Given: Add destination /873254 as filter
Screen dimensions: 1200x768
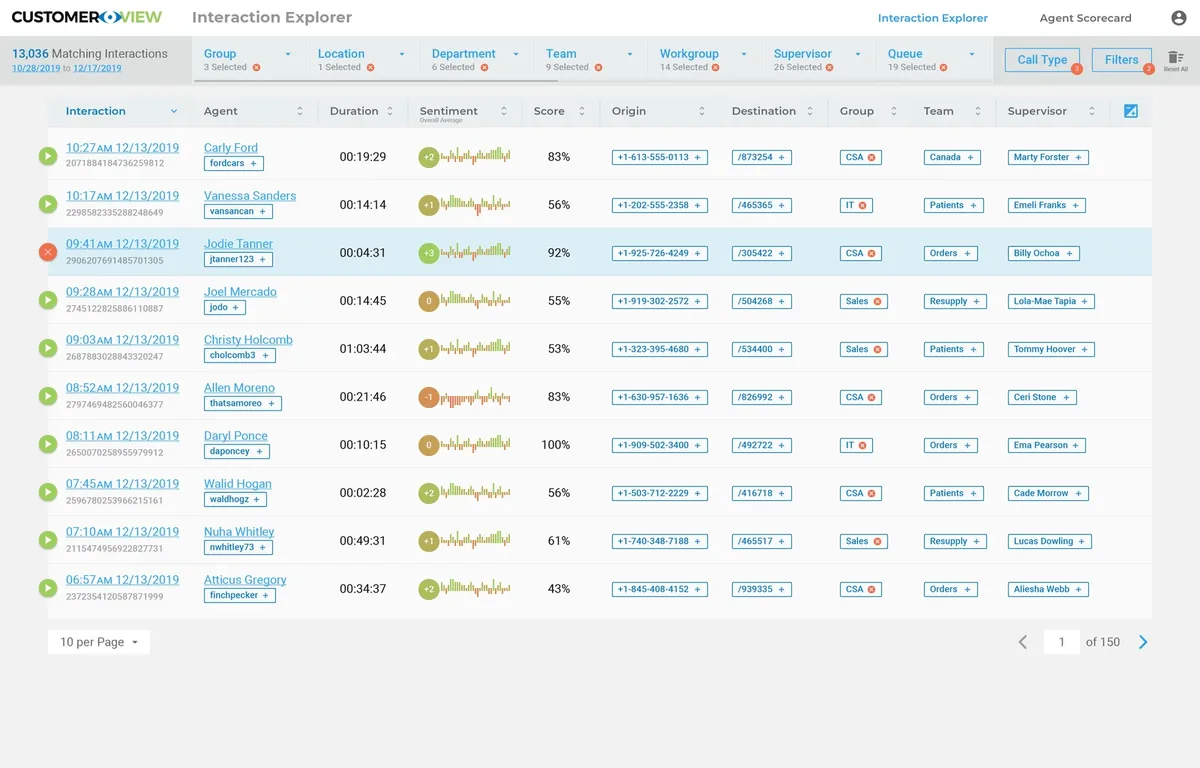Looking at the screenshot, I should (x=762, y=157).
